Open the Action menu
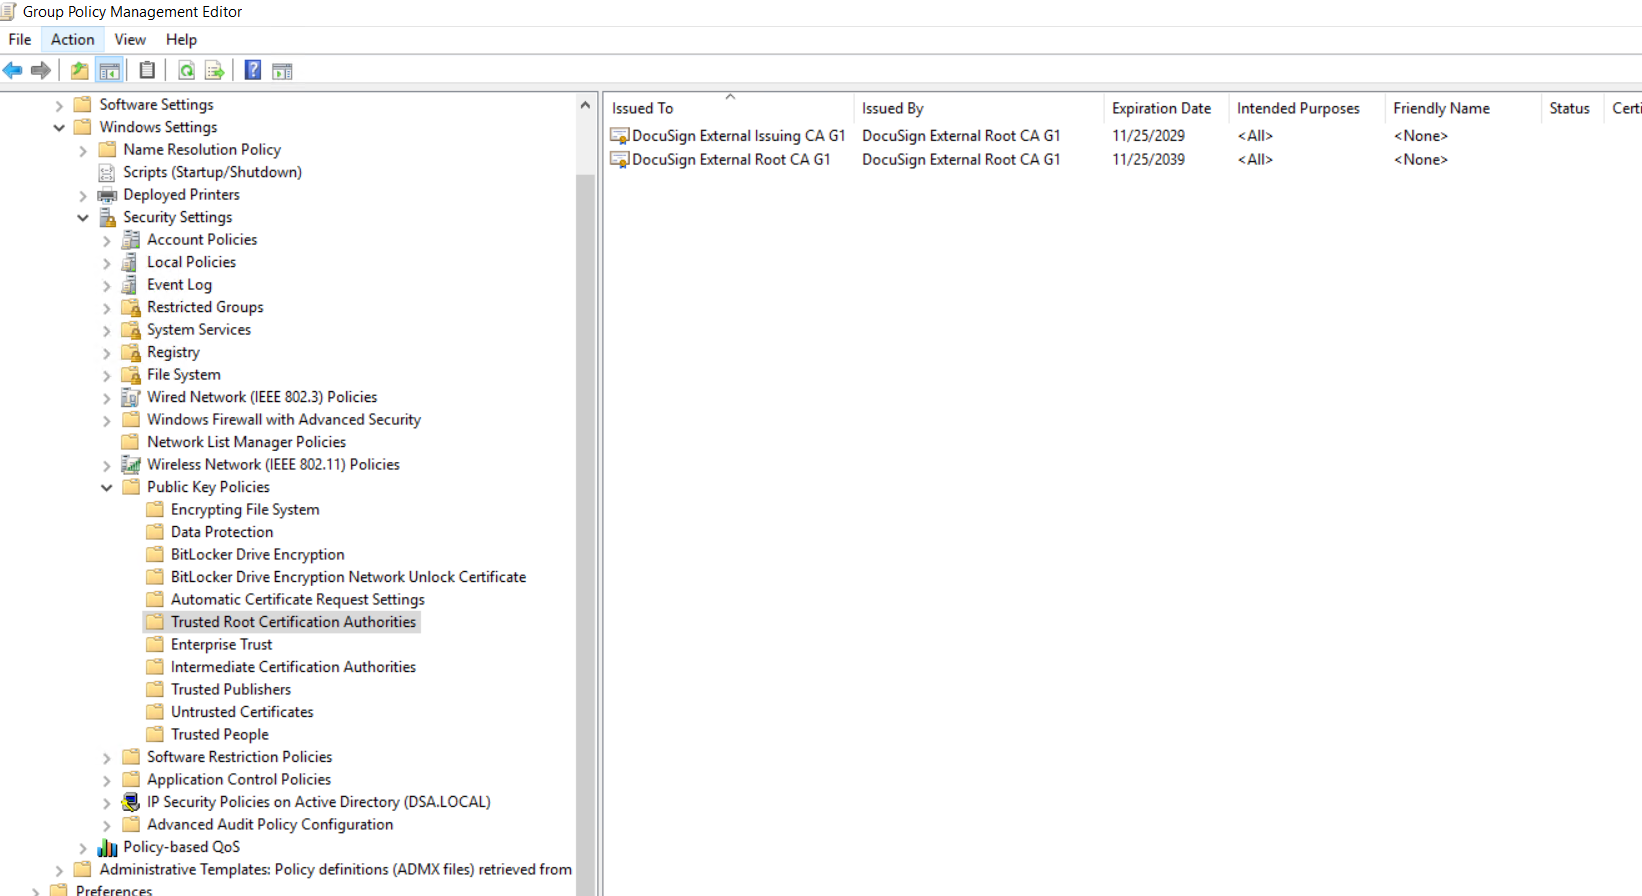This screenshot has height=896, width=1642. pyautogui.click(x=72, y=39)
